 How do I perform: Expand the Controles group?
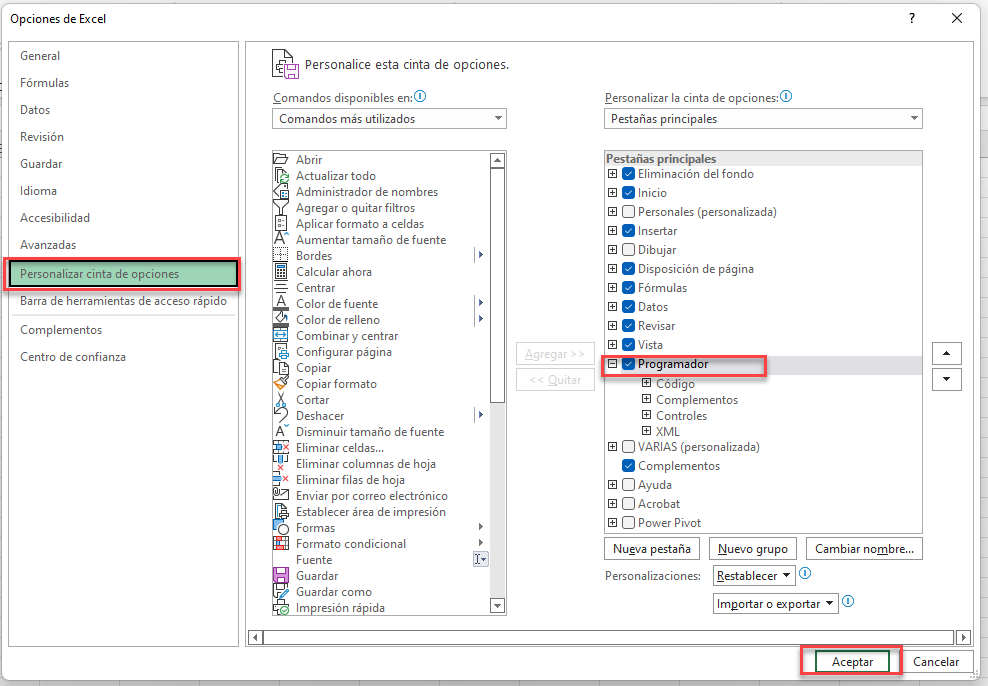(x=646, y=414)
